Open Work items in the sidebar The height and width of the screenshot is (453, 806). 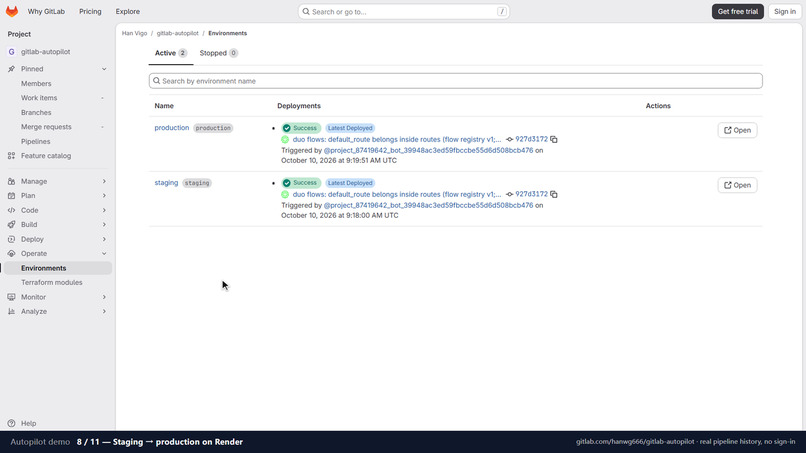[39, 98]
